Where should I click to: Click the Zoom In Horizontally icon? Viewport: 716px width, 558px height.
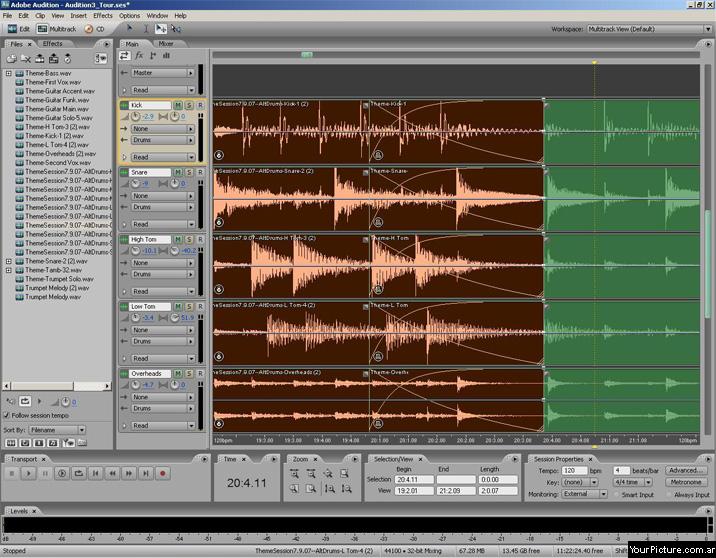(295, 474)
